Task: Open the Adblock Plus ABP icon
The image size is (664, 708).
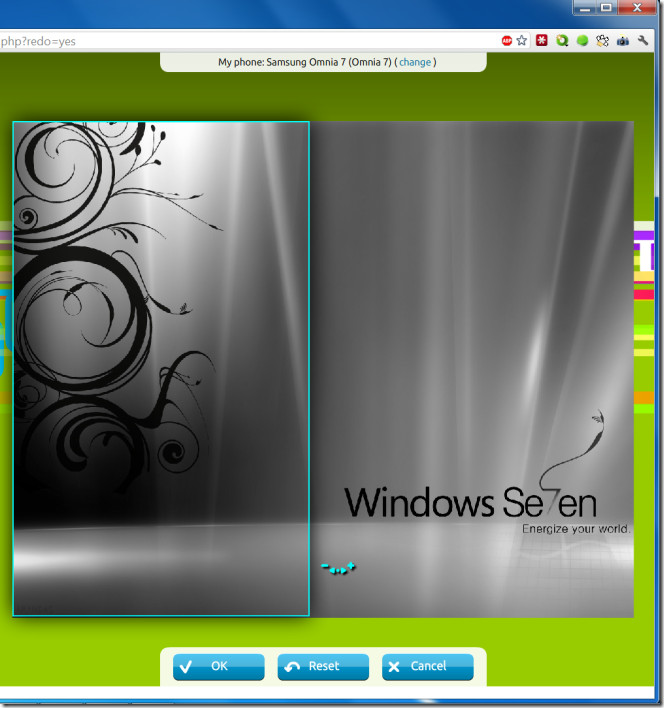Action: tap(506, 41)
